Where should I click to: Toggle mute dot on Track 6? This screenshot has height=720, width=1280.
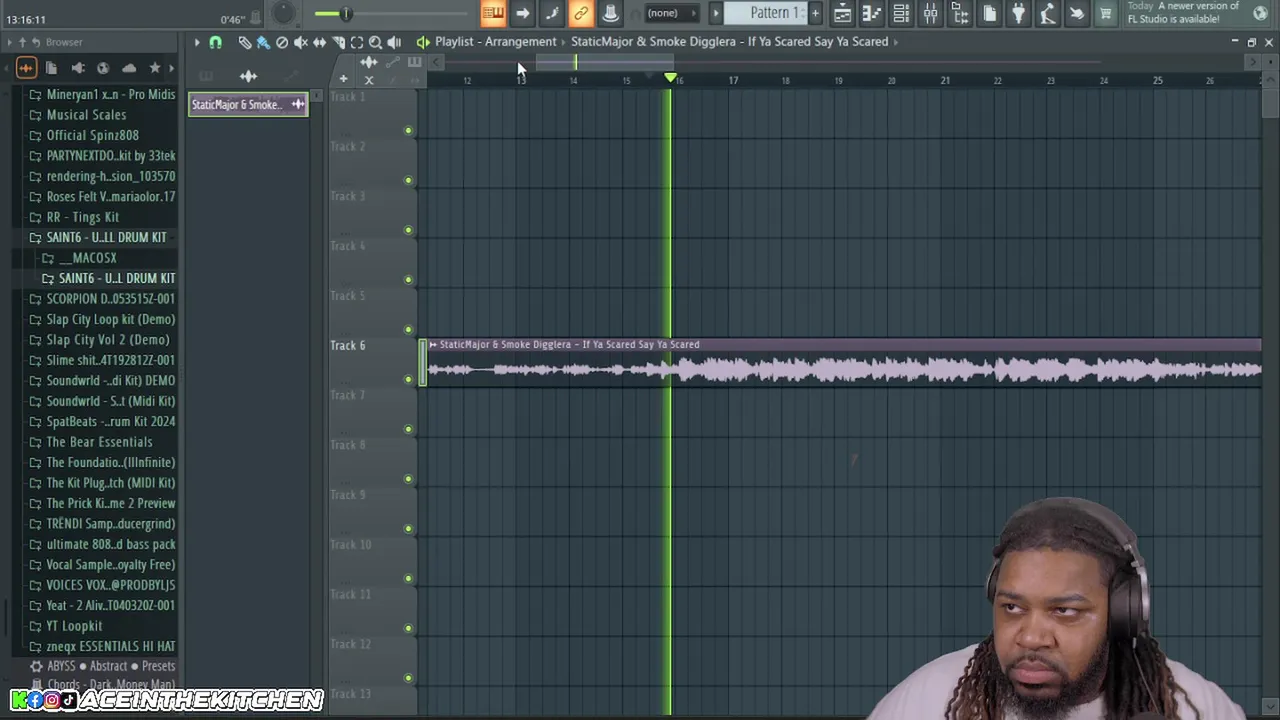[408, 379]
